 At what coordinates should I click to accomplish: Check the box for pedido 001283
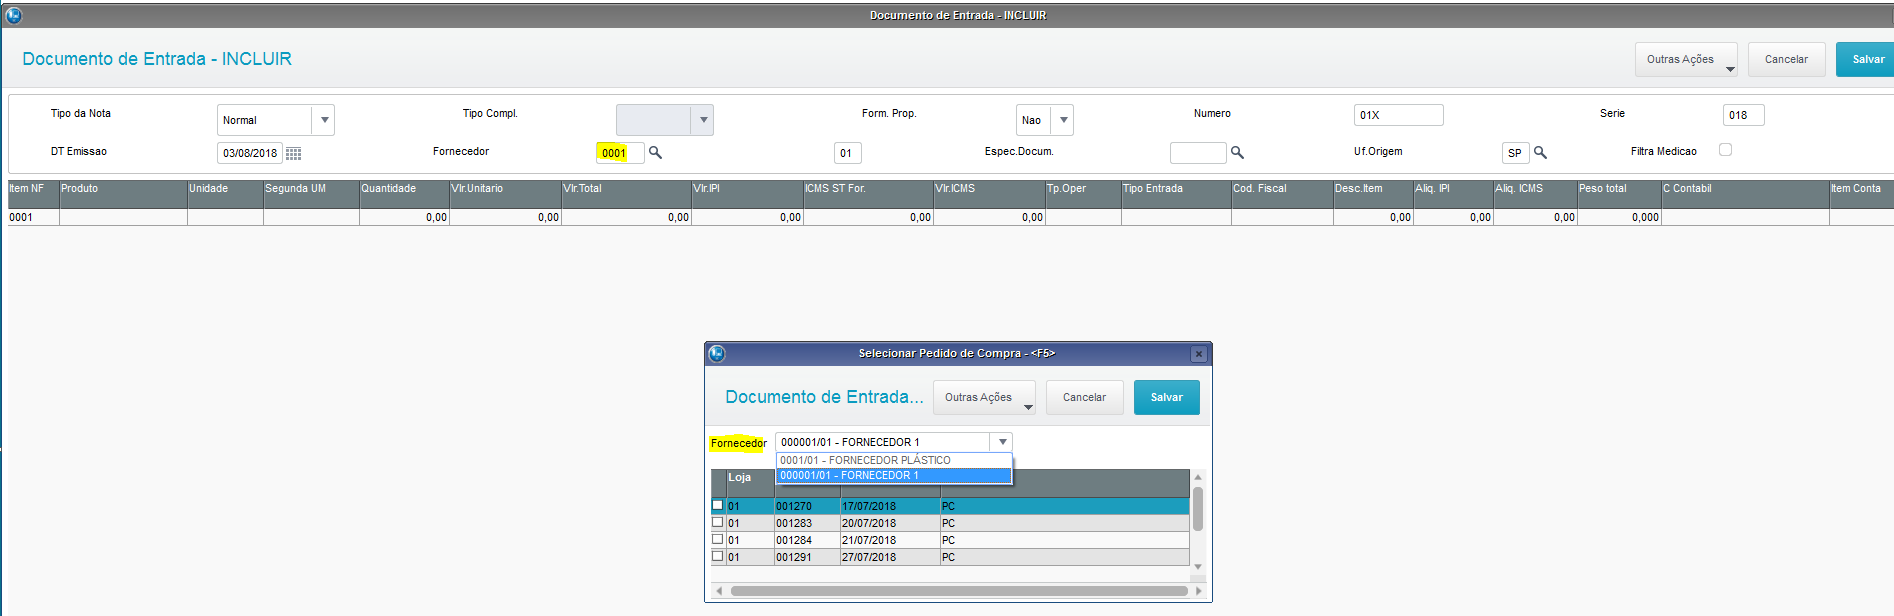[x=717, y=522]
